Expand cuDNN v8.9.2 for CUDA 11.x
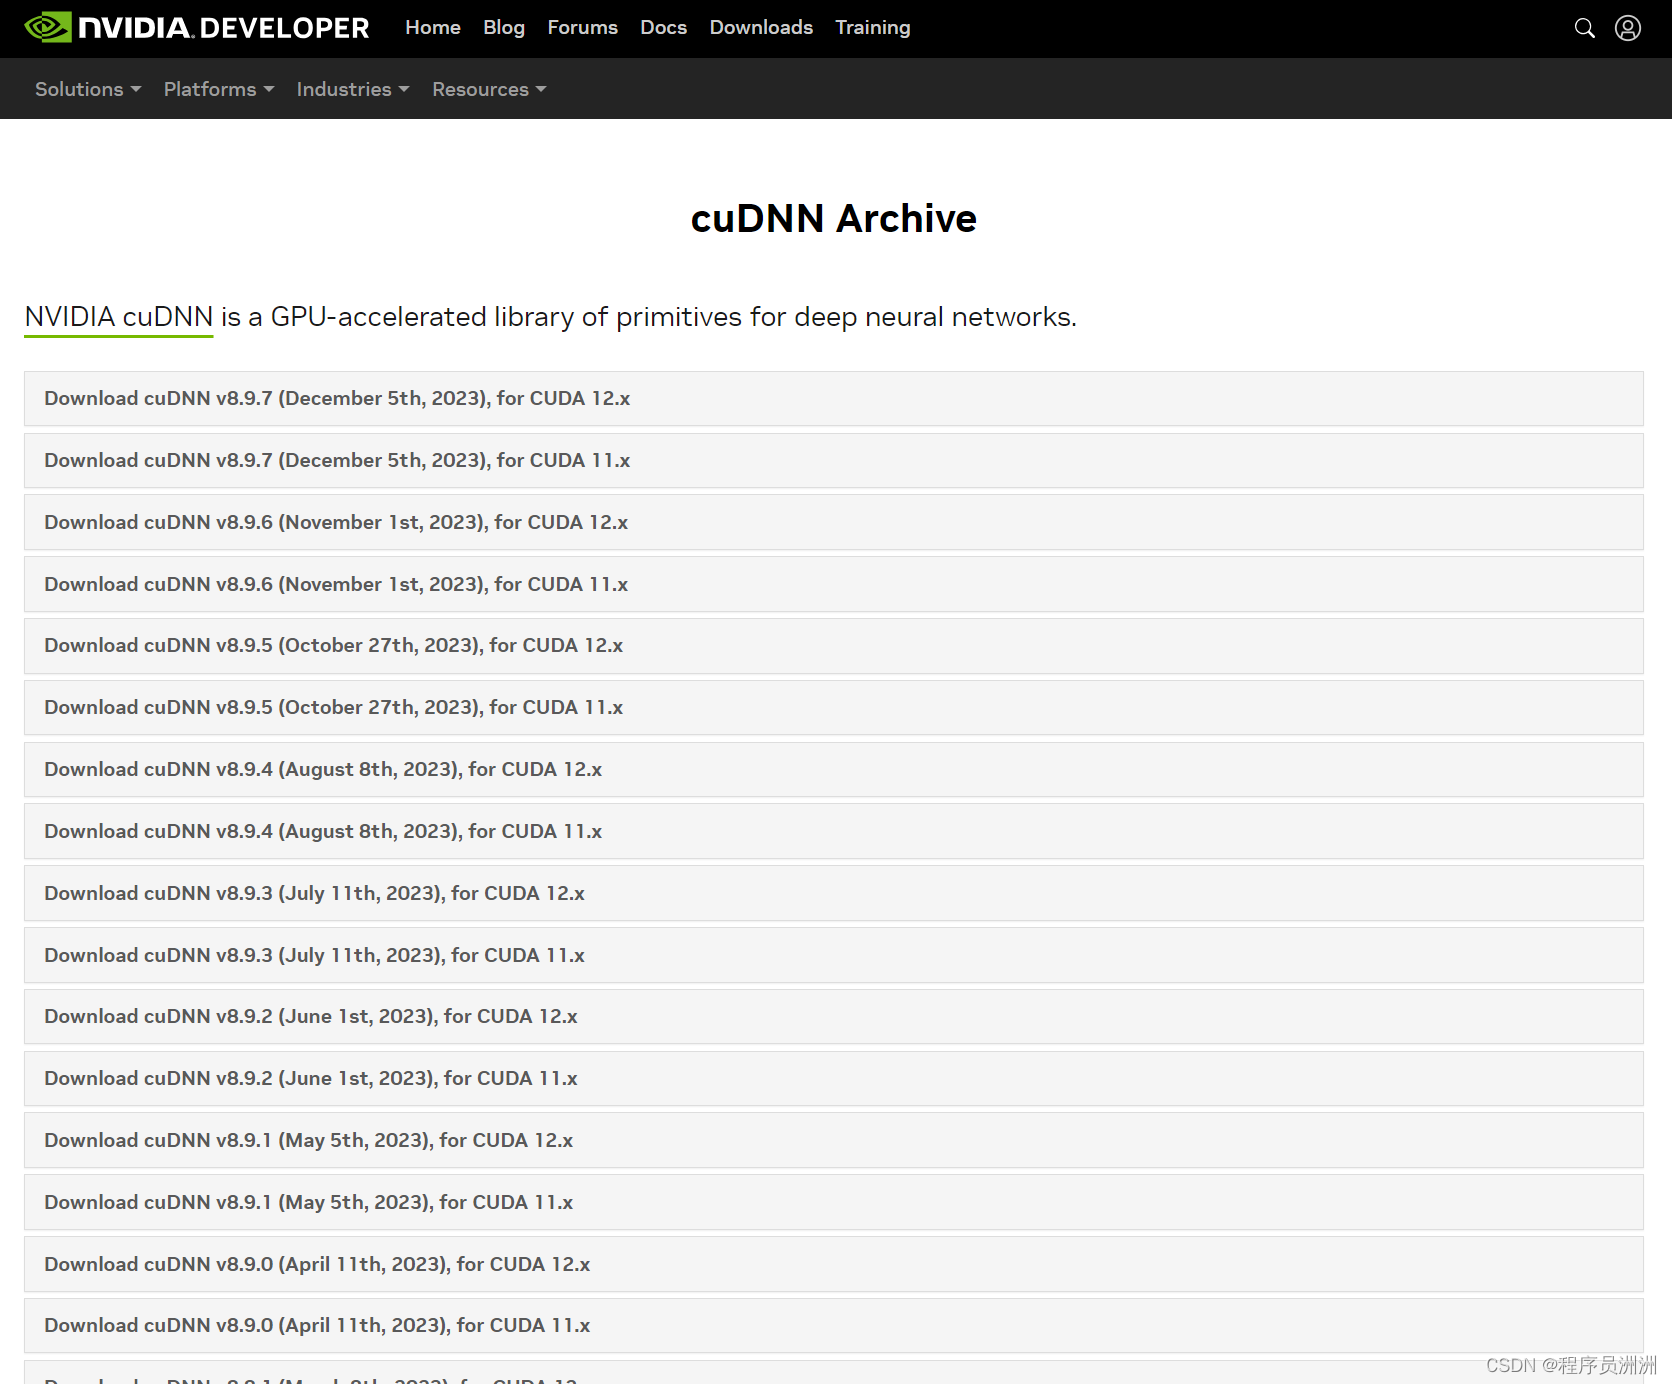The image size is (1672, 1384). click(x=834, y=1079)
